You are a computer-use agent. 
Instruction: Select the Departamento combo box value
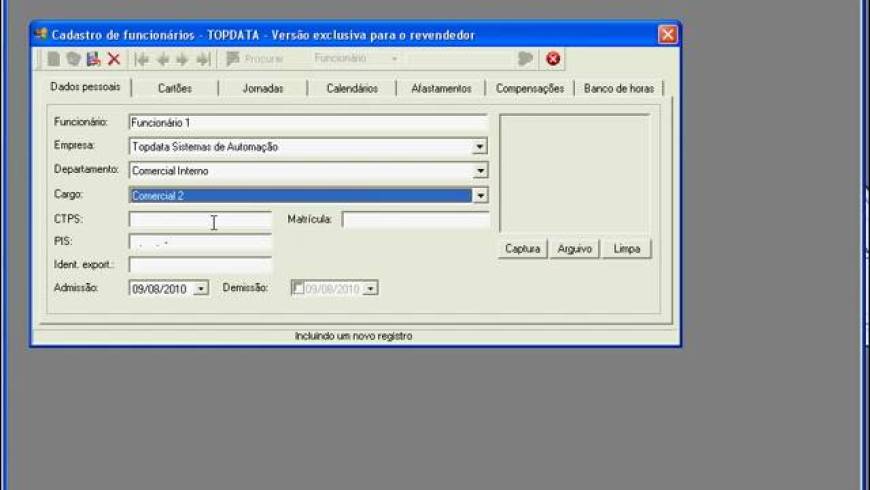301,171
